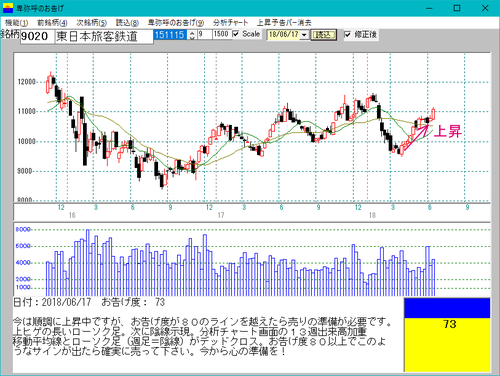The height and width of the screenshot is (376, 500).
Task: Open the 次銘柄(5) menu
Action: pos(91,23)
